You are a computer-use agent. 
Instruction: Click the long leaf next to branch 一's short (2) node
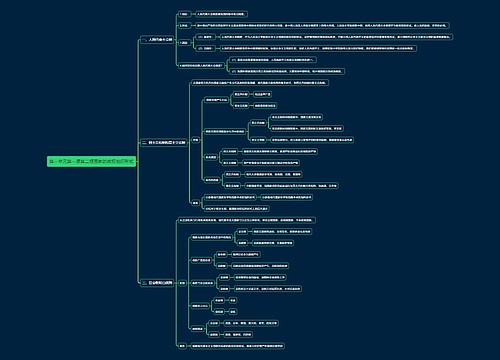318,48
